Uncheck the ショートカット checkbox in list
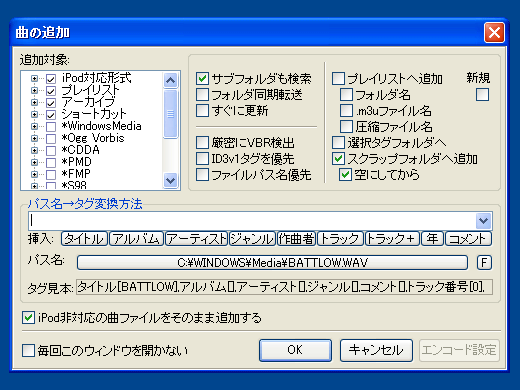The height and width of the screenshot is (390, 520). pyautogui.click(x=51, y=115)
